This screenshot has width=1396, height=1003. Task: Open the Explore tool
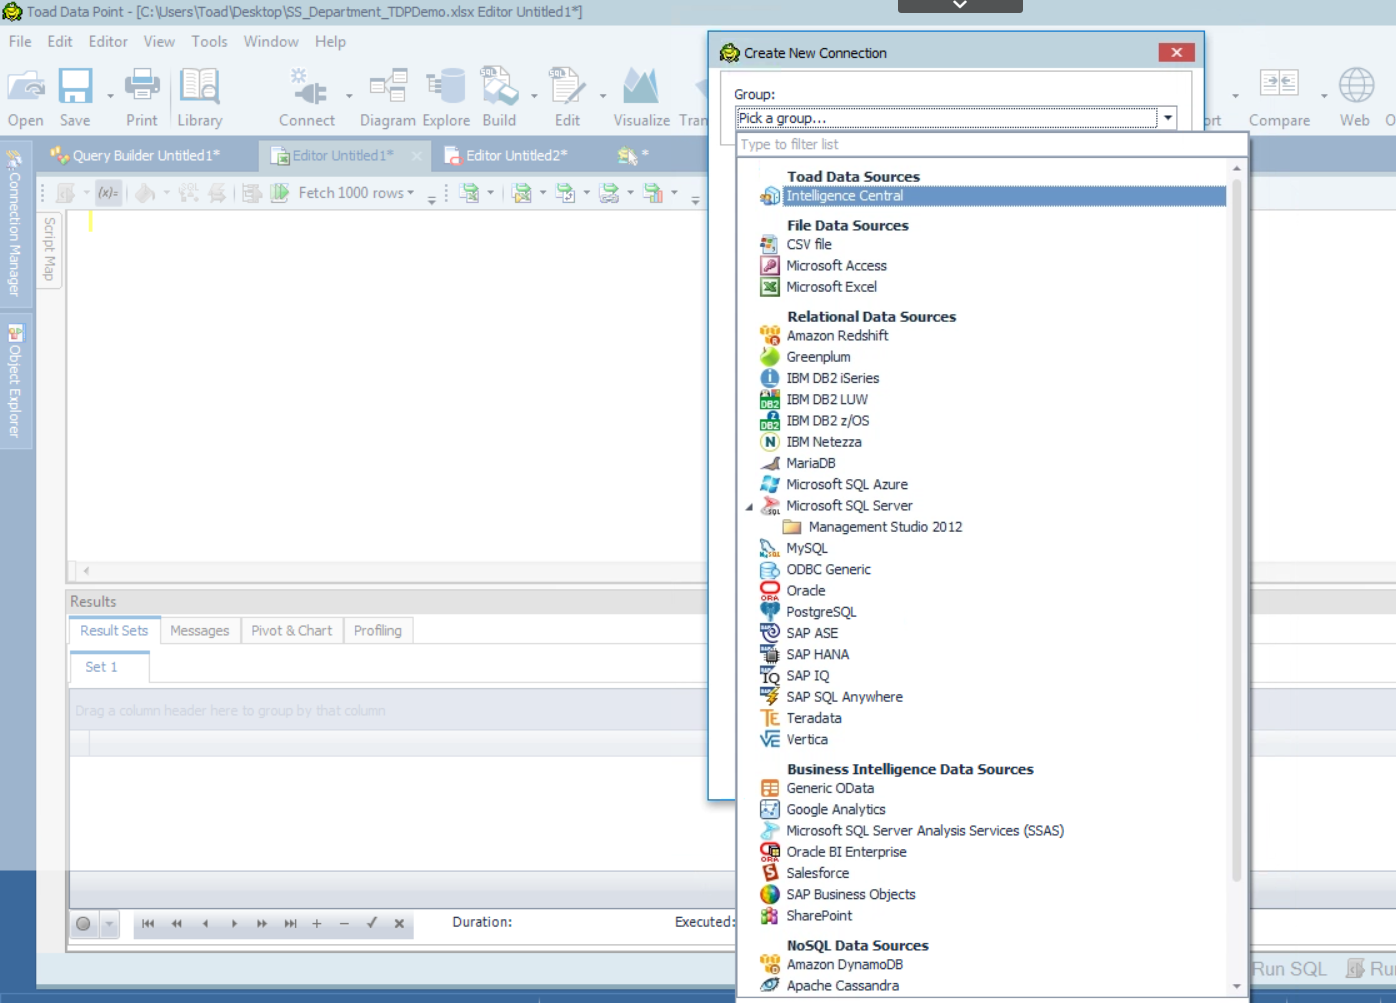(x=446, y=98)
